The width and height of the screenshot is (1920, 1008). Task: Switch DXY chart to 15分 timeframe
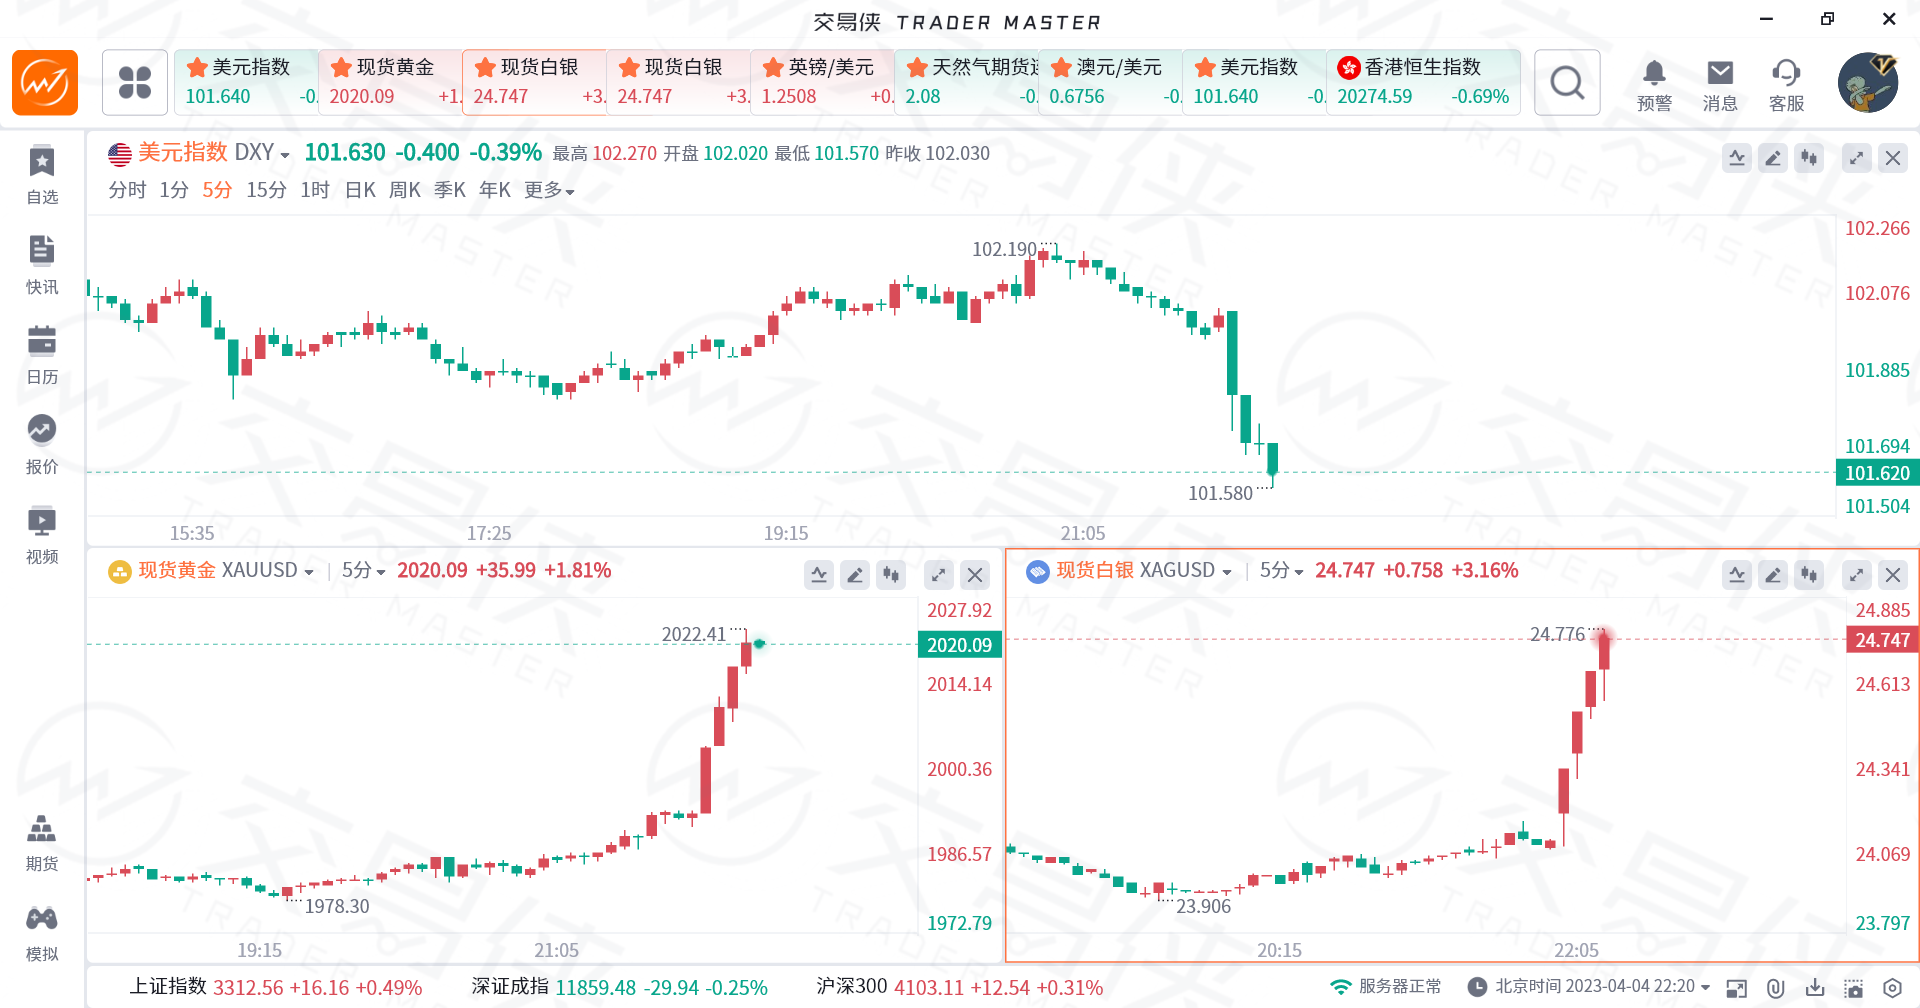266,190
